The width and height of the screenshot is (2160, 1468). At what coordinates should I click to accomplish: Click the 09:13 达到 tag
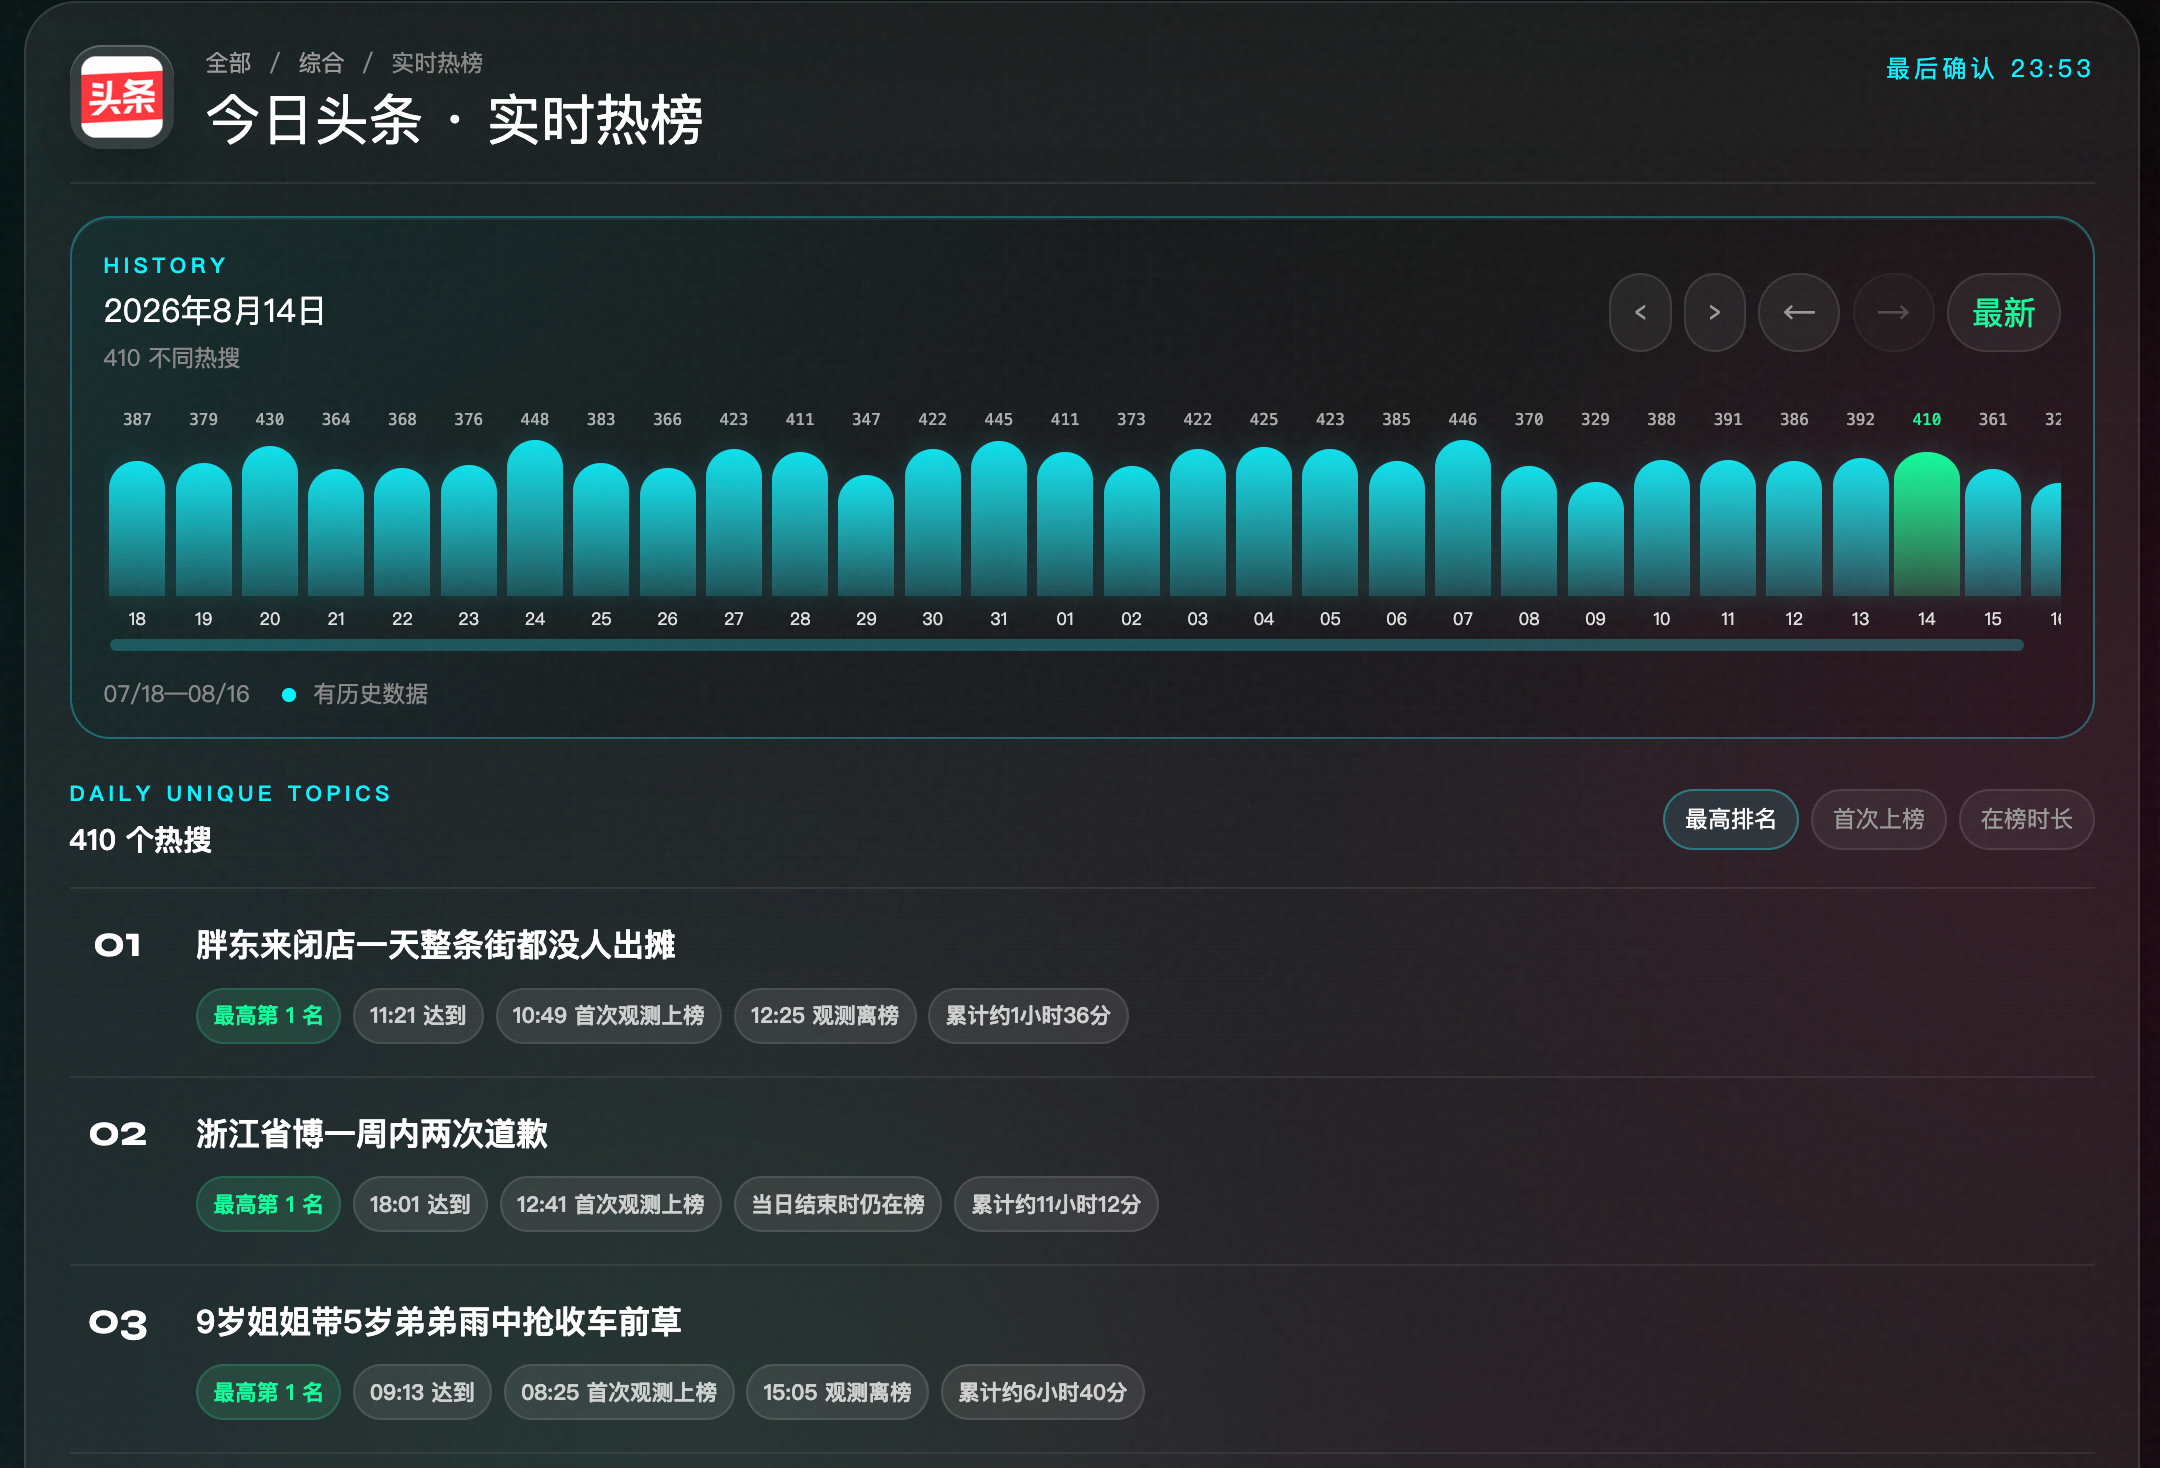coord(422,1392)
